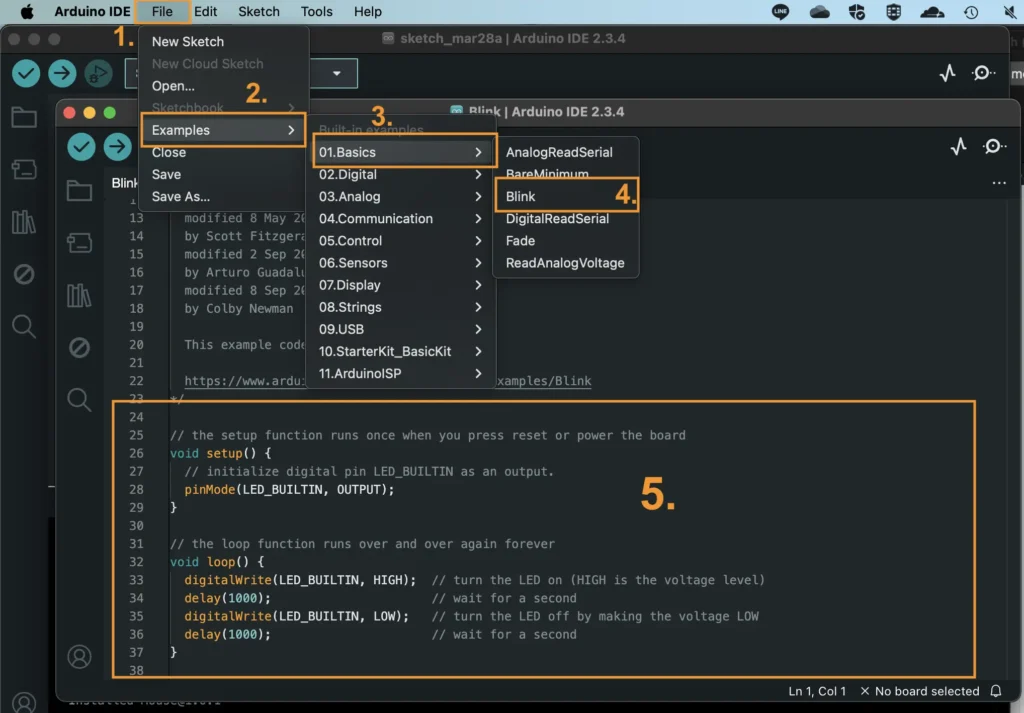1024x713 pixels.
Task: Choose New Sketch from the File menu
Action: coord(188,42)
